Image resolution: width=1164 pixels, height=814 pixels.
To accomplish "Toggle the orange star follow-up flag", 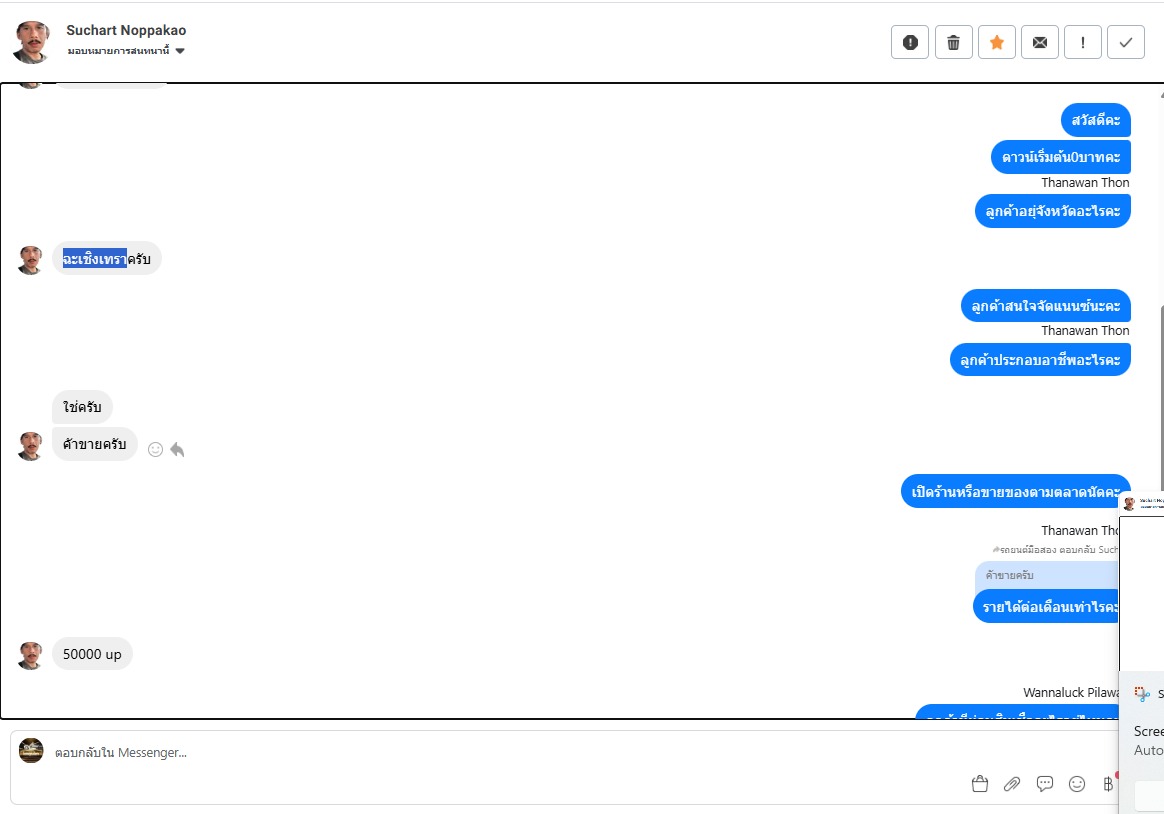I will pos(996,42).
